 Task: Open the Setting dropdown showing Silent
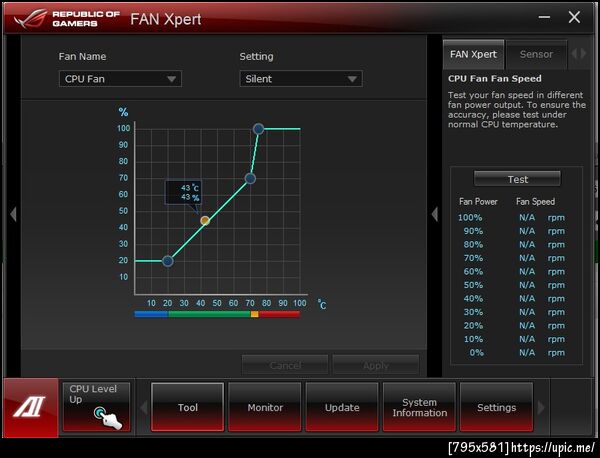(x=301, y=79)
